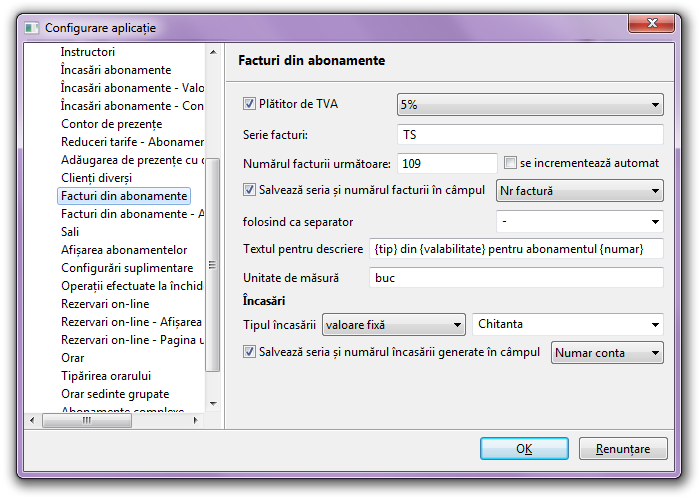Open the 5% TVA rate dropdown
This screenshot has width=700, height=500.
530,104
